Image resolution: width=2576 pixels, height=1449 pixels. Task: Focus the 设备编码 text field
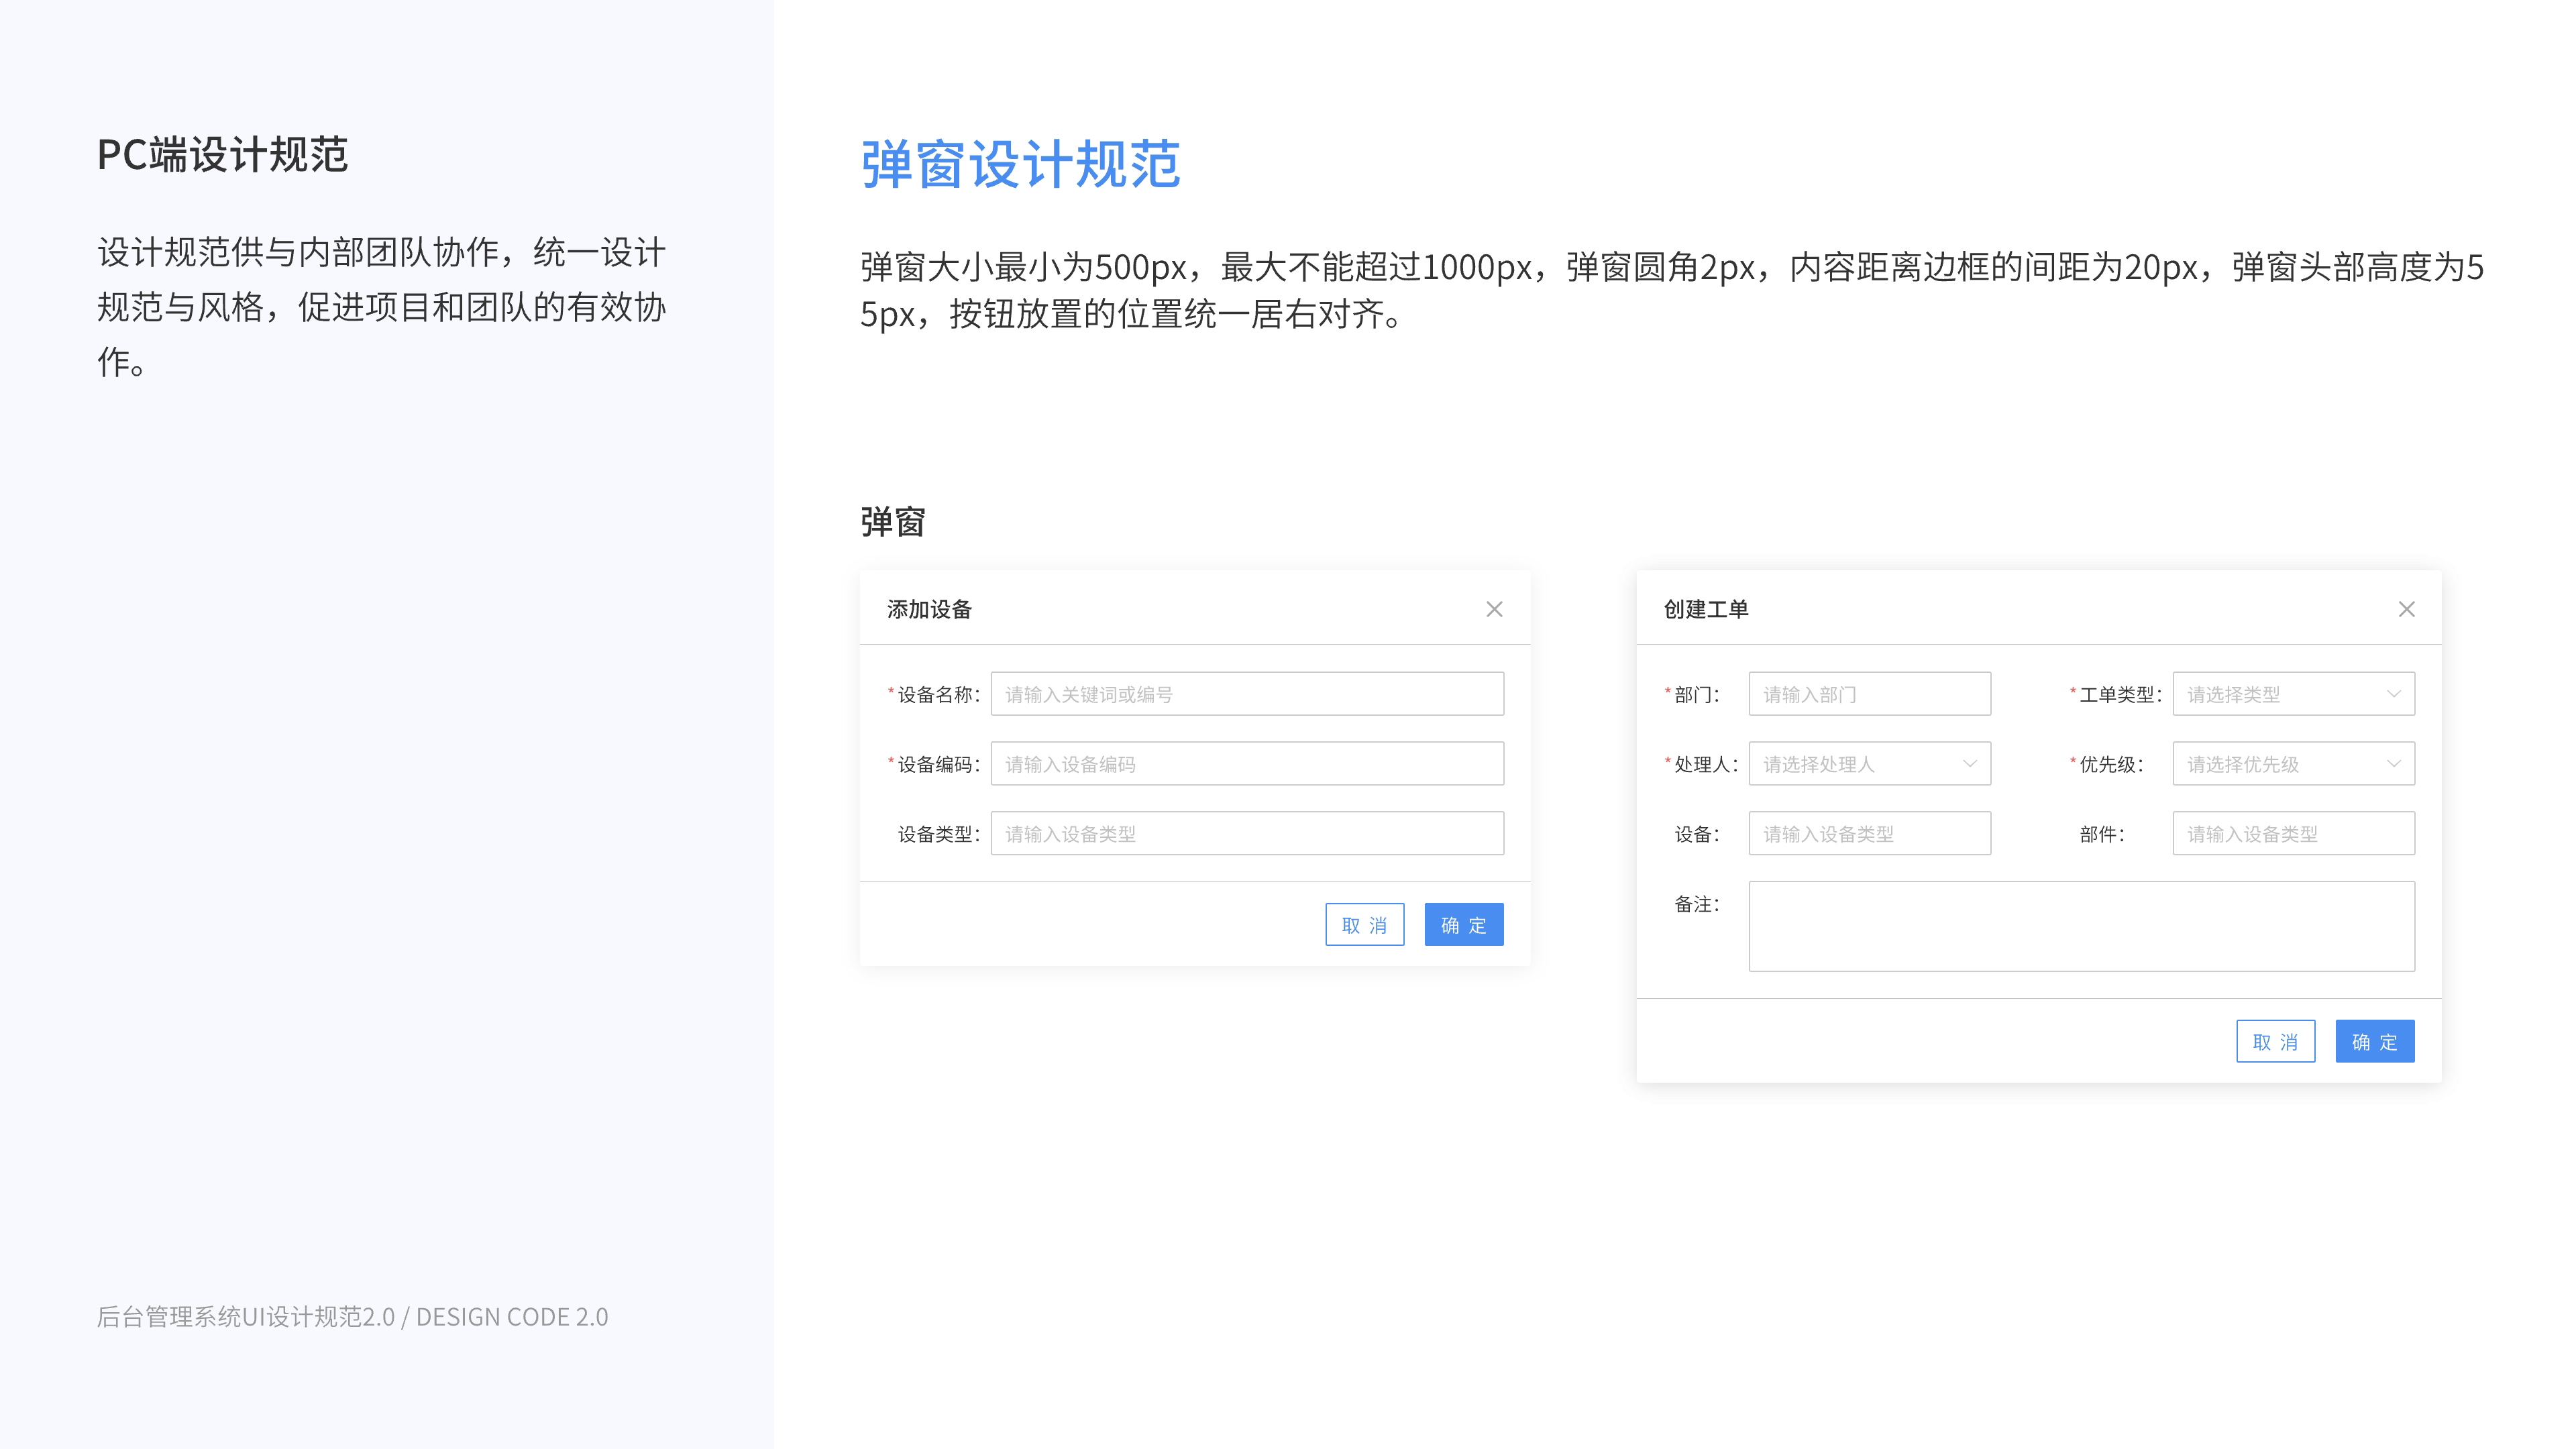click(x=1246, y=764)
